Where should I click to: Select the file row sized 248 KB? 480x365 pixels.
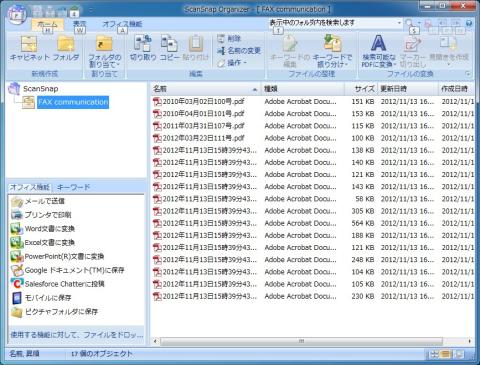[x=313, y=260]
